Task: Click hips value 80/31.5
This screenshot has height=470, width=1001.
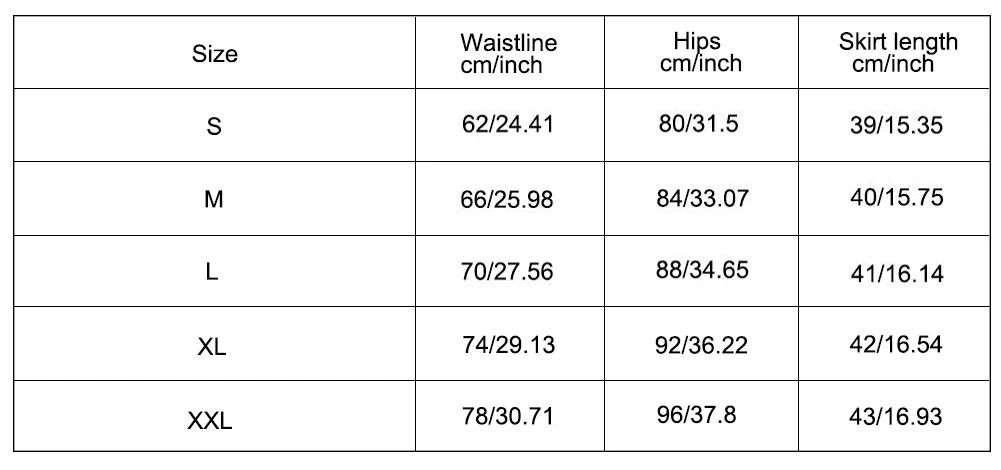Action: coord(697,124)
